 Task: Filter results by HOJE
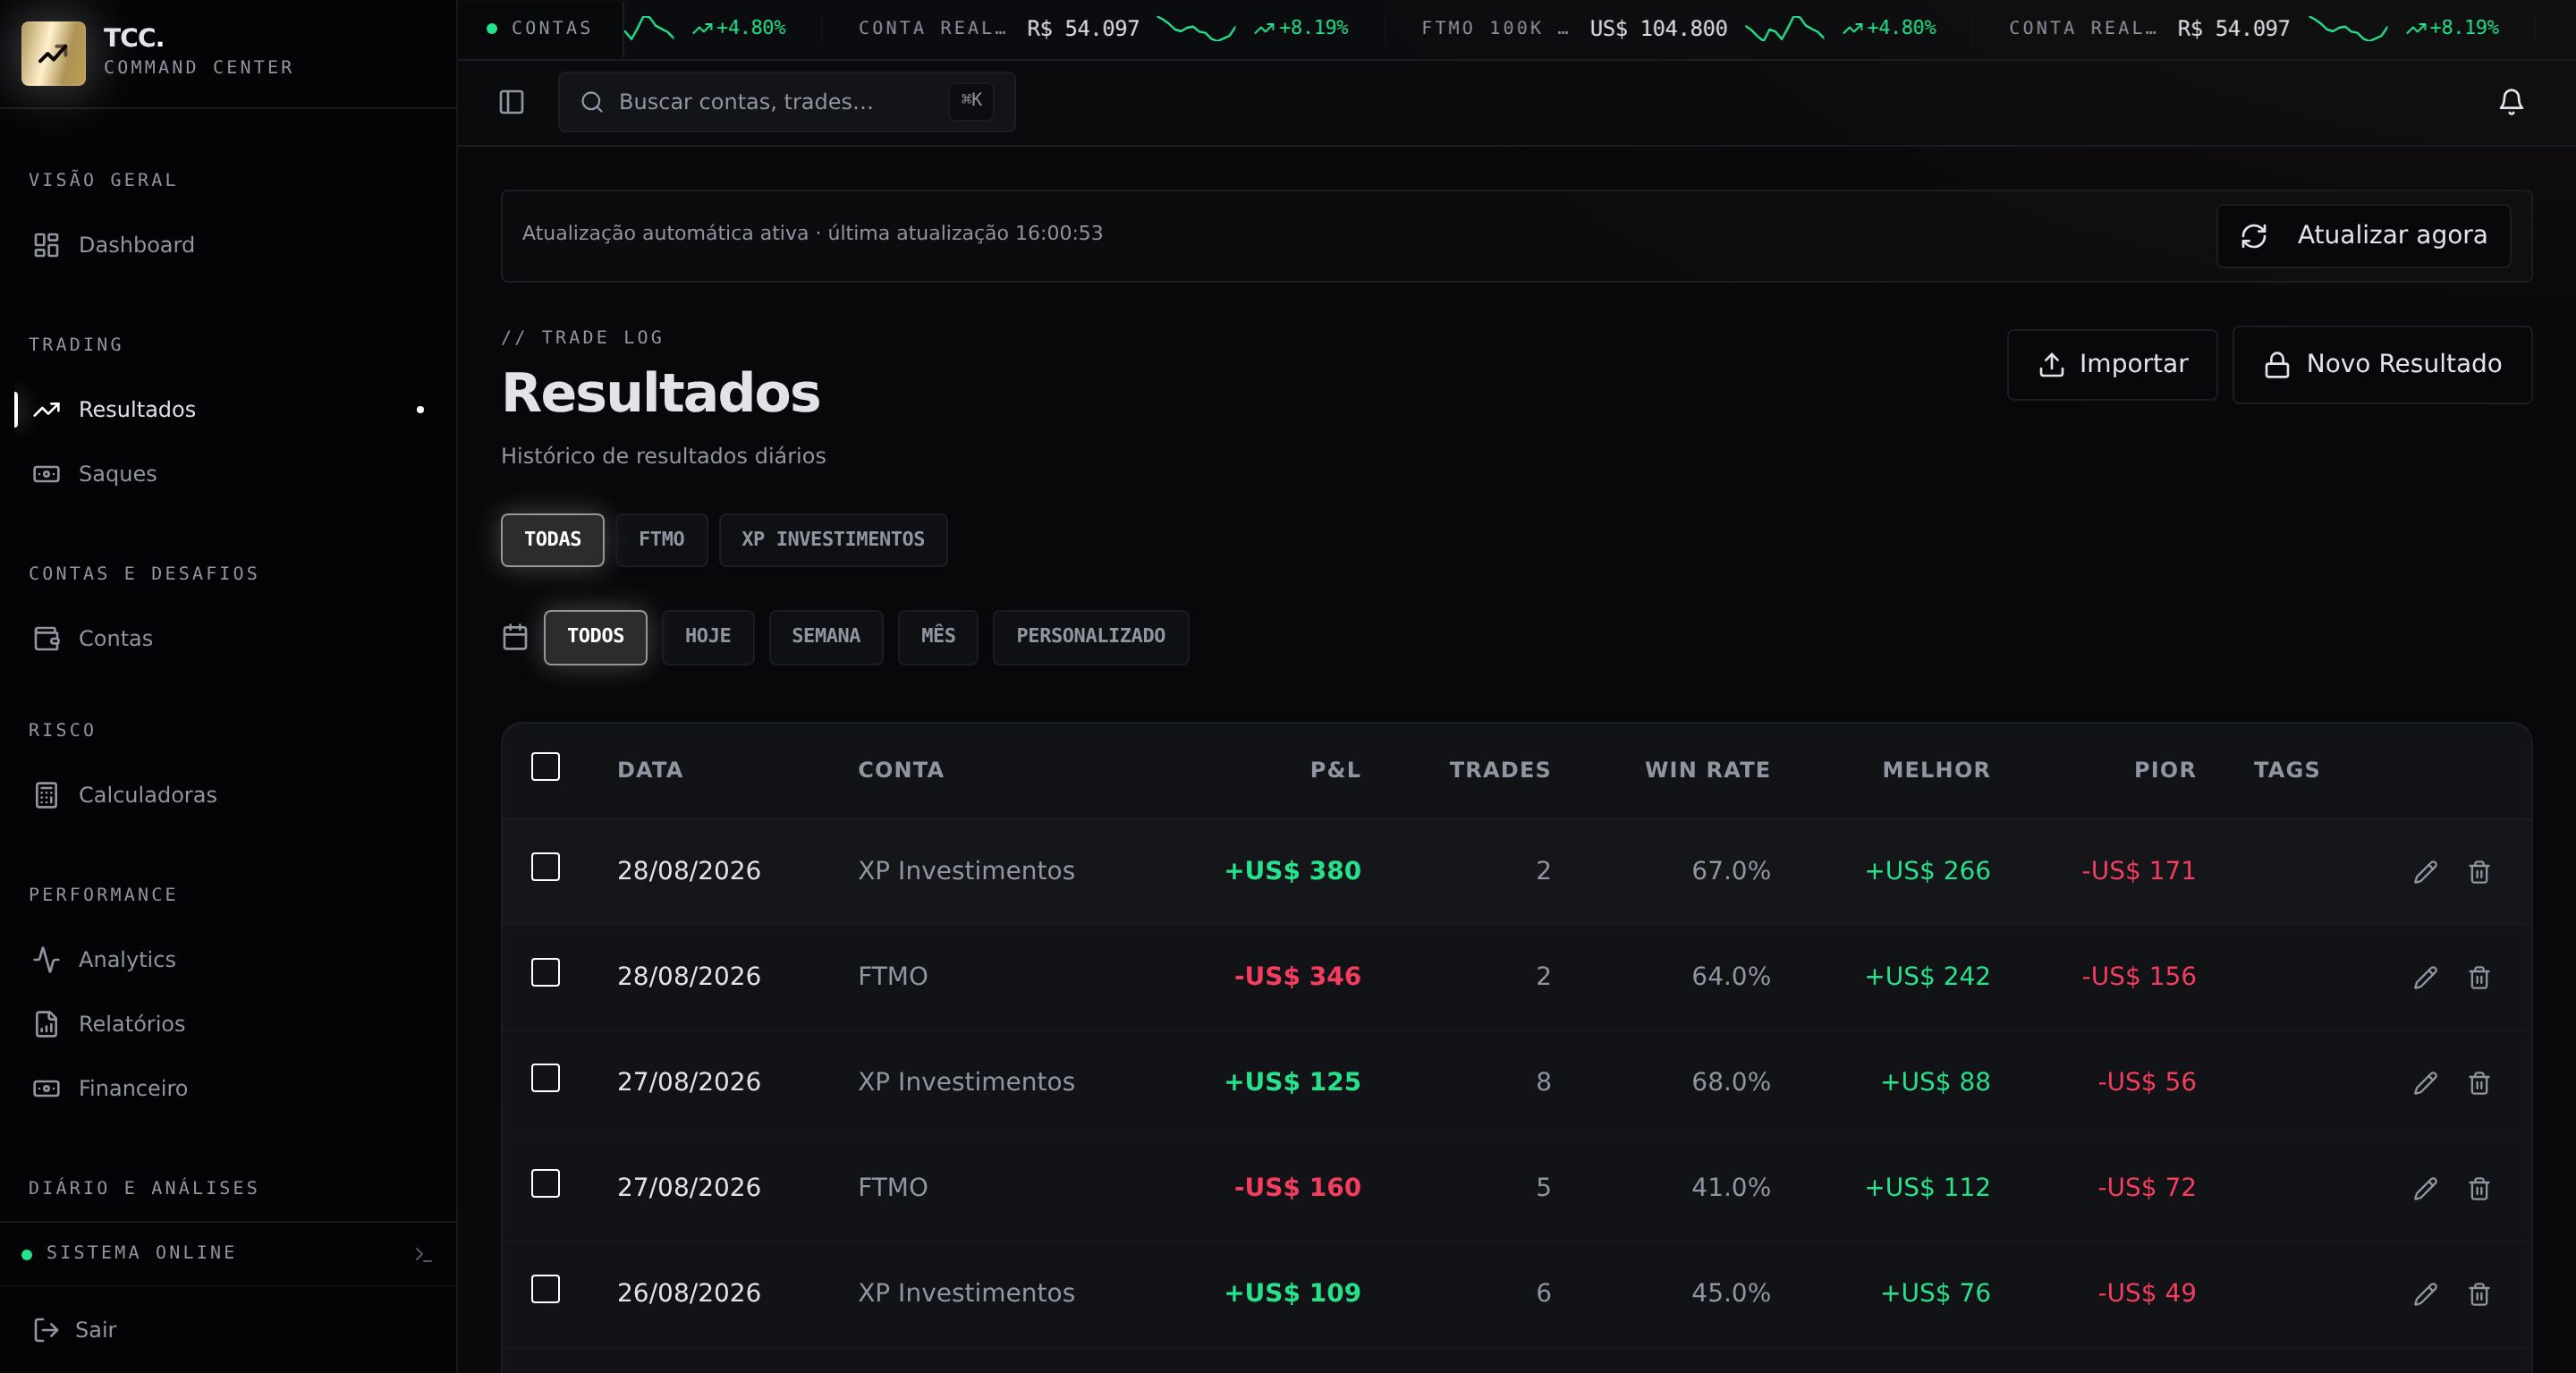(708, 637)
